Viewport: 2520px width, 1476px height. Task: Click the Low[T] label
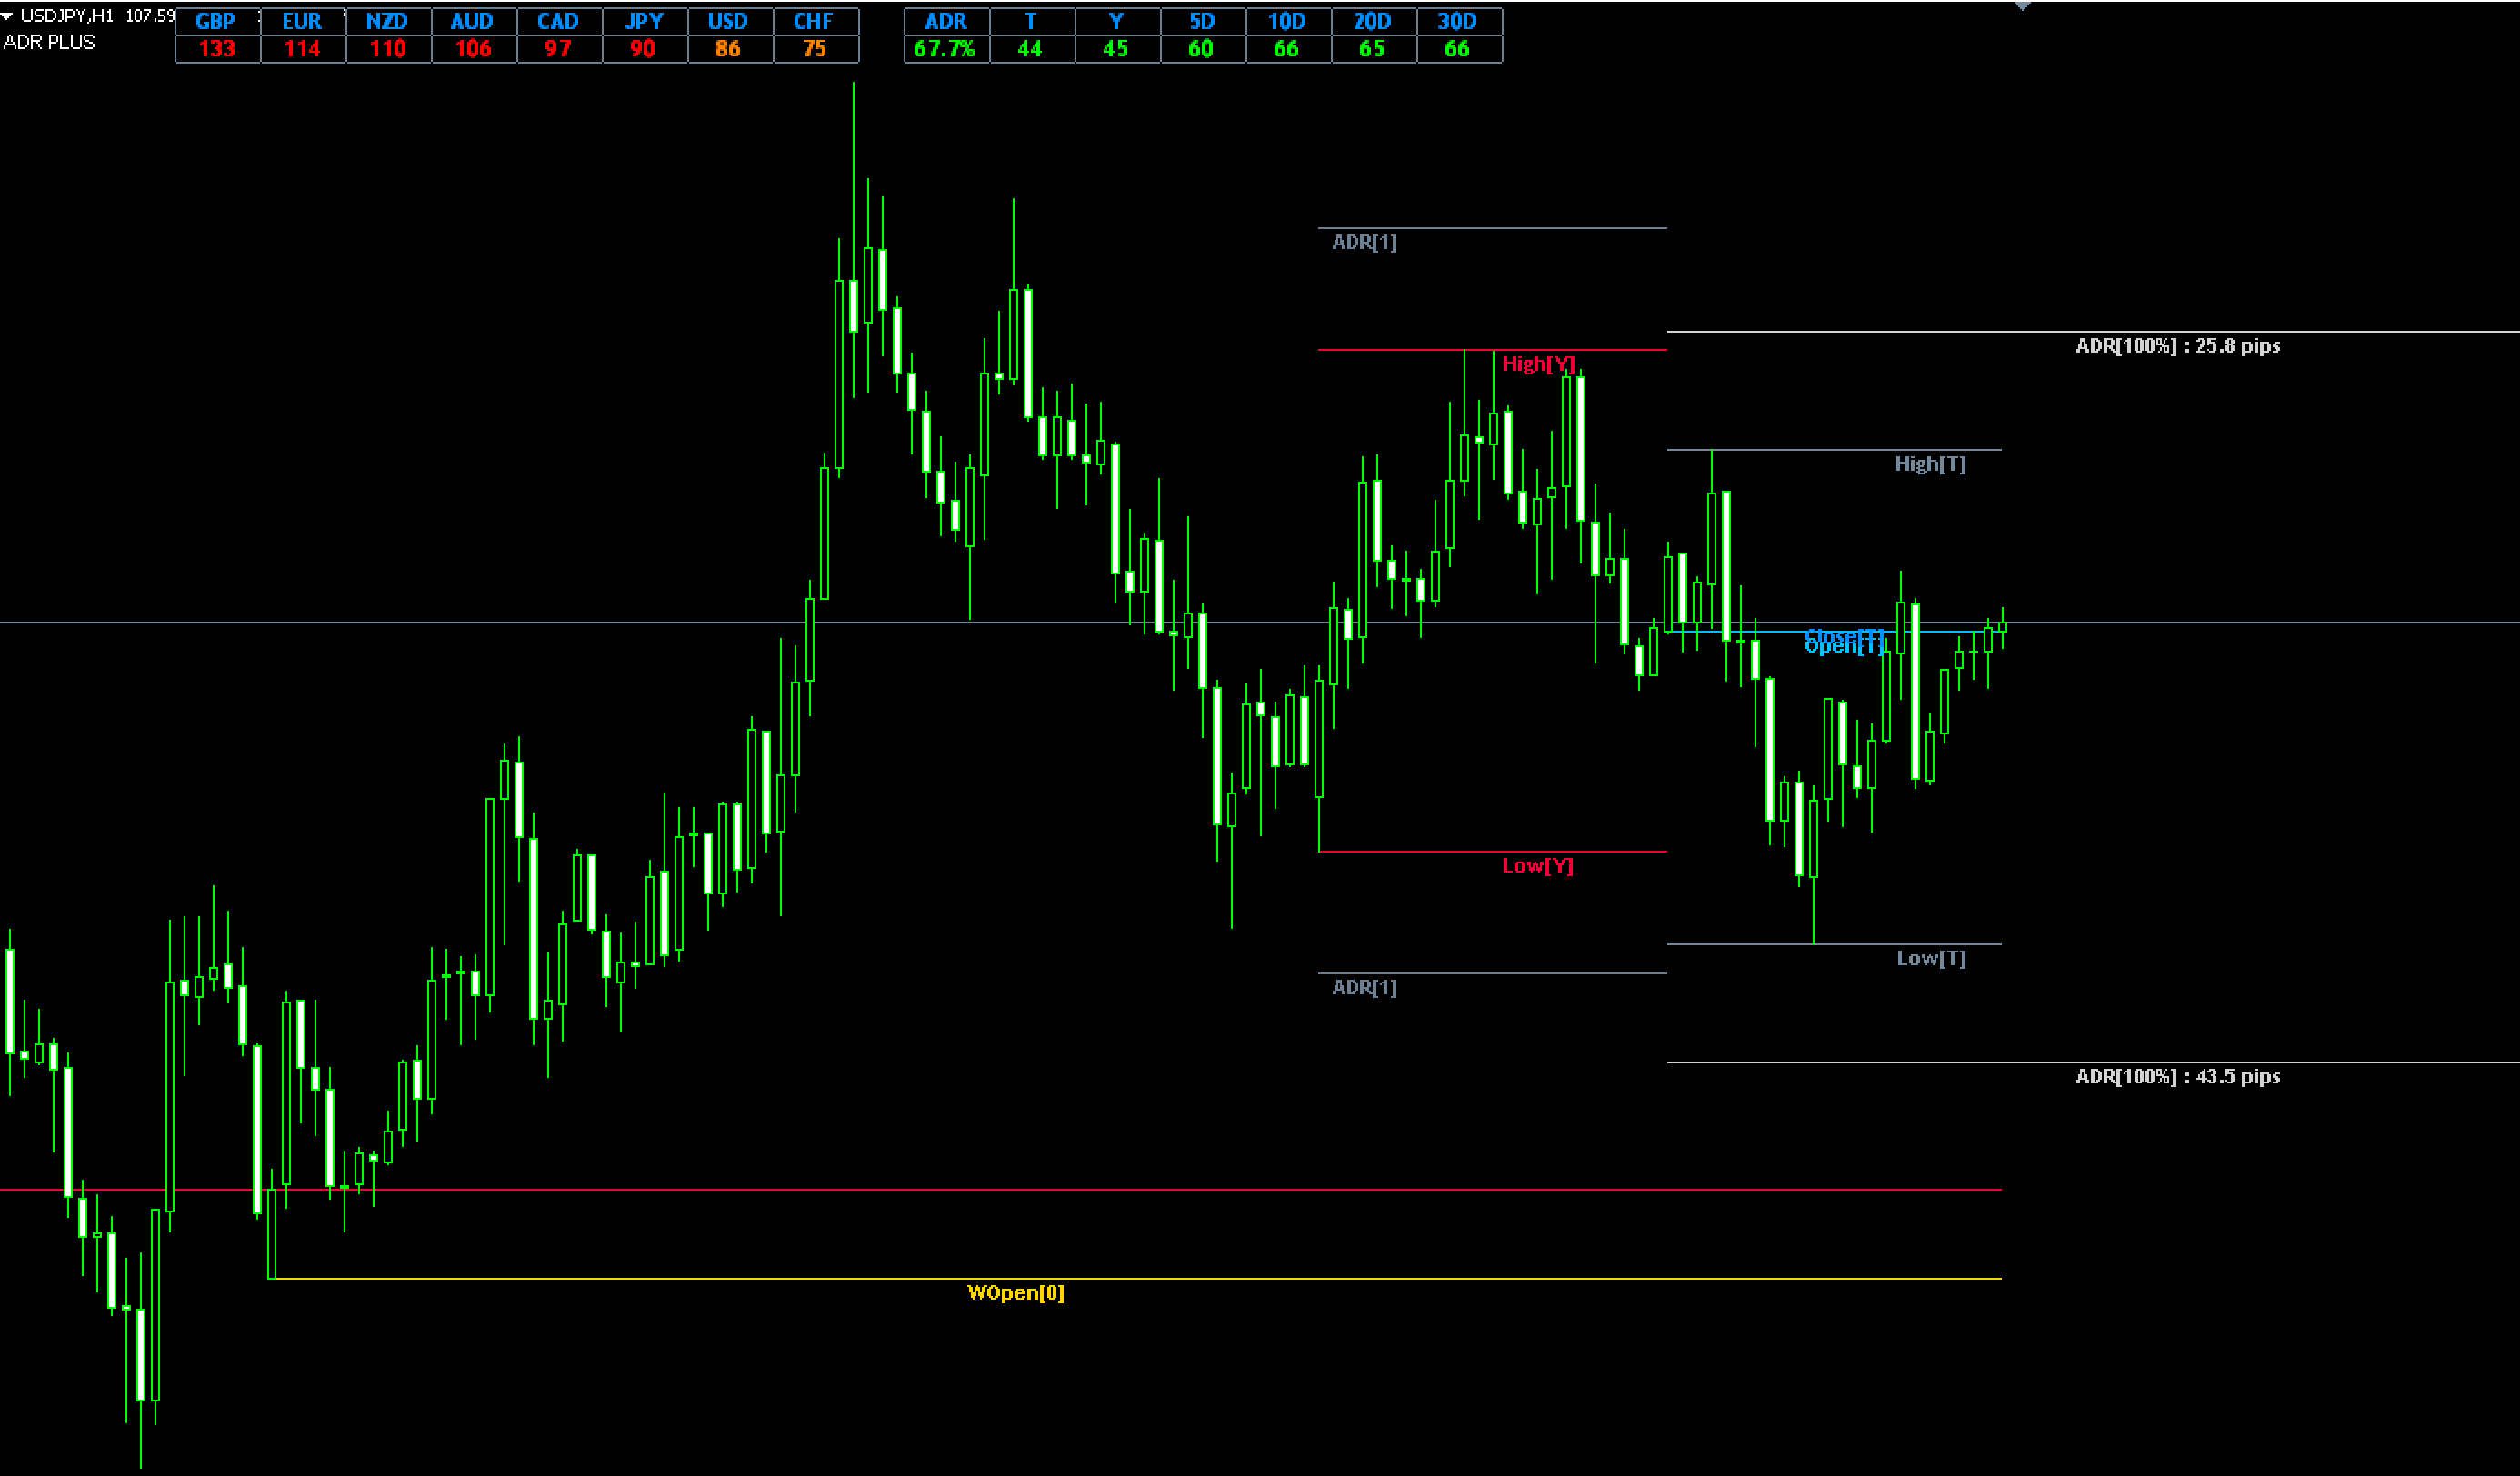pyautogui.click(x=1931, y=958)
